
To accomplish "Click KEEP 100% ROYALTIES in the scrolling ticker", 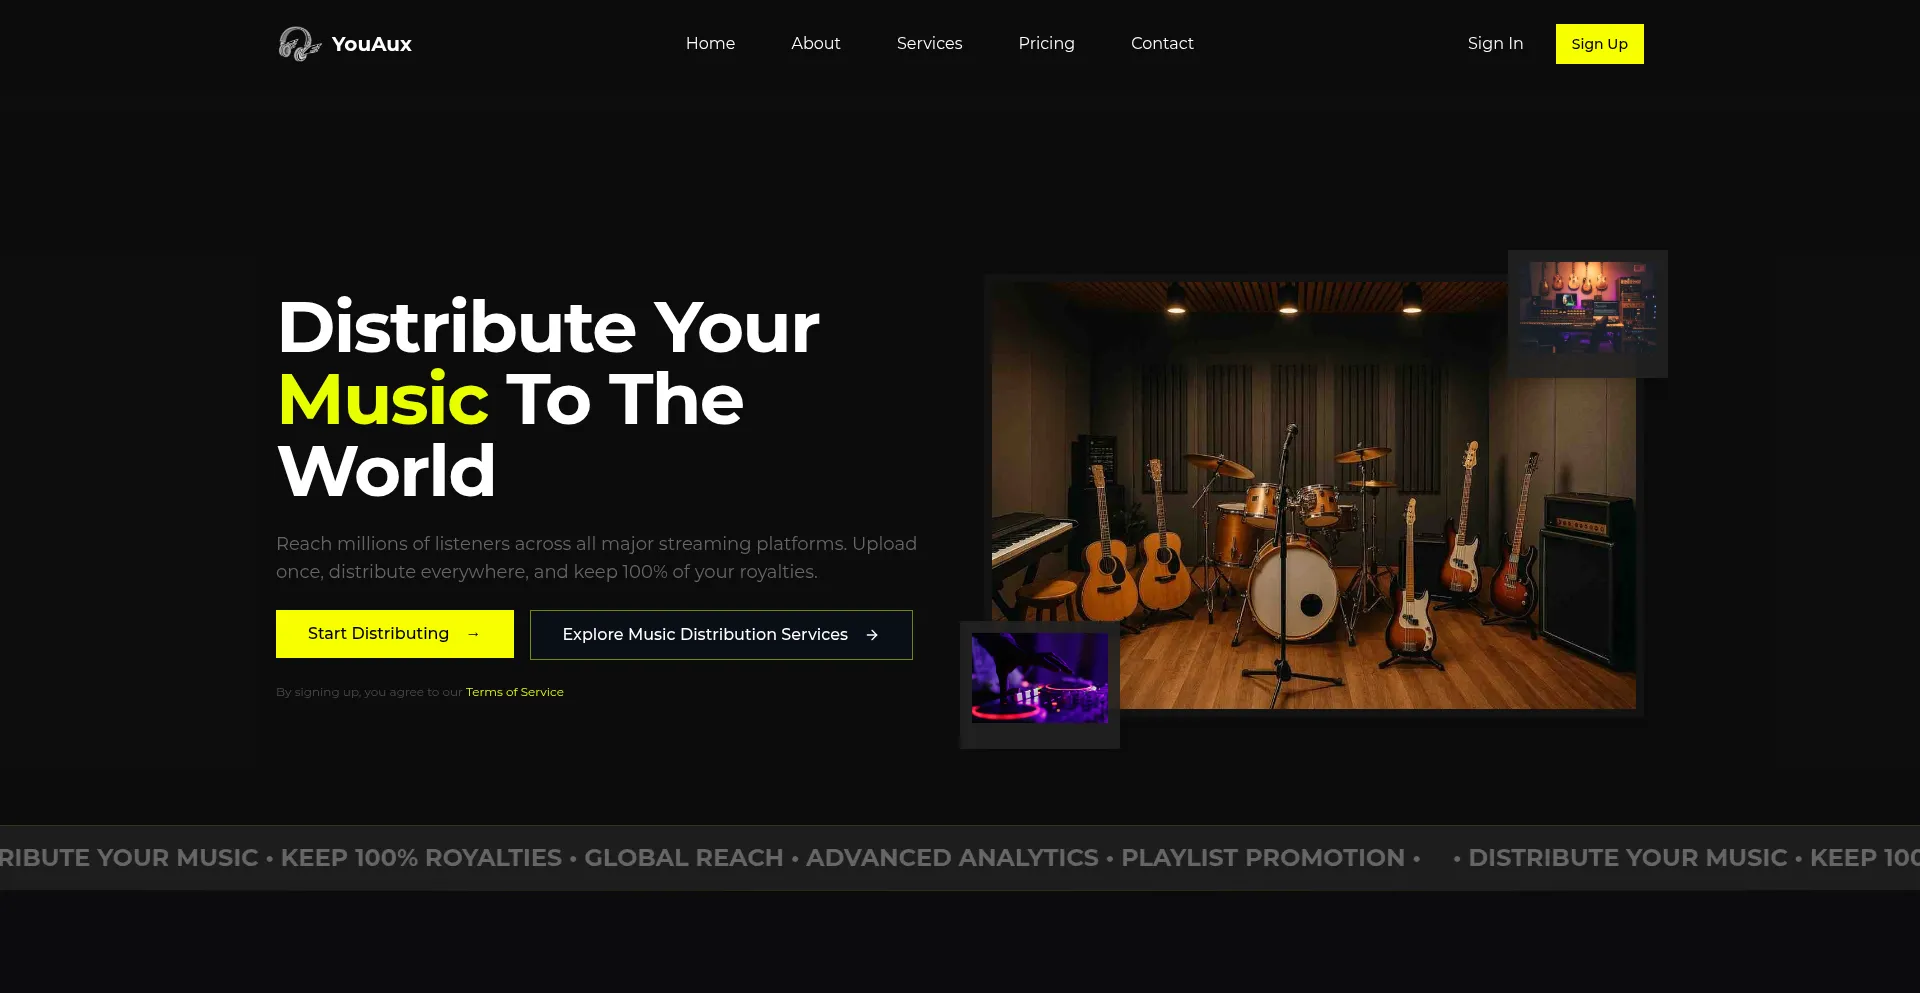I will pos(421,858).
